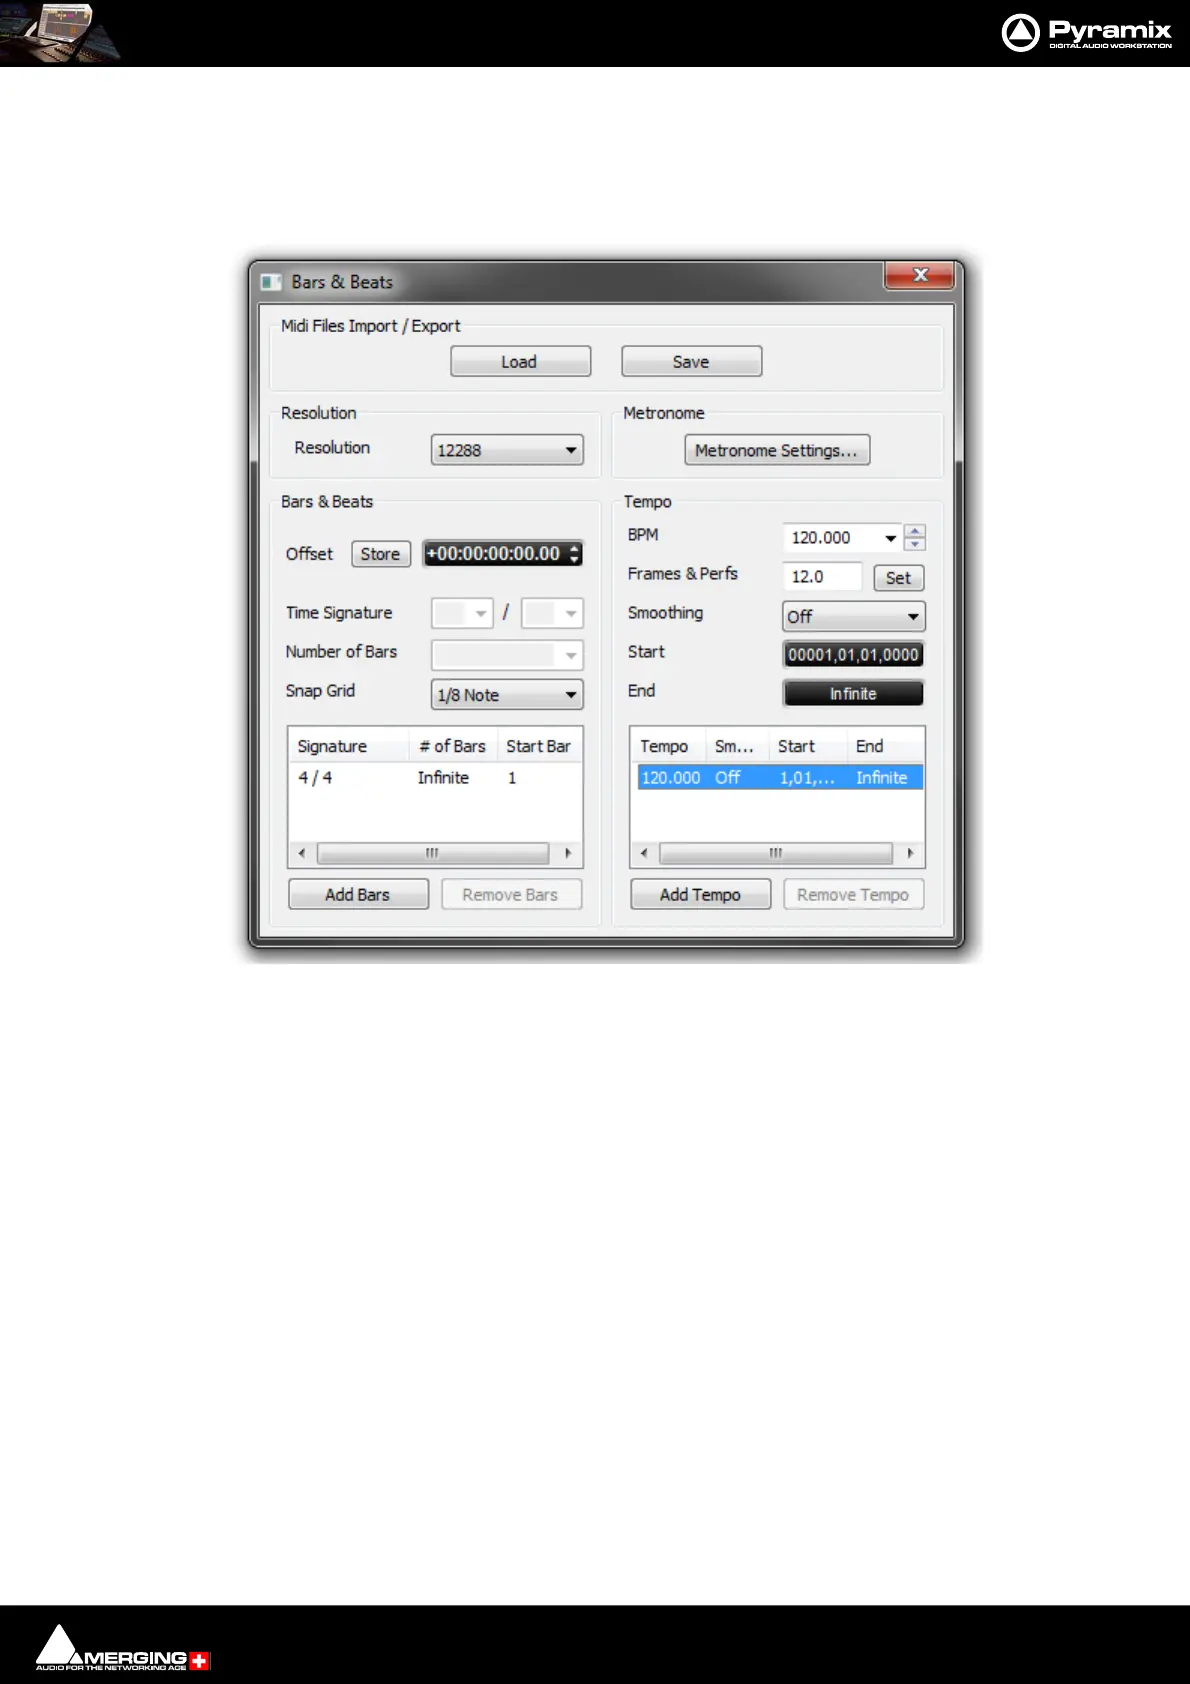This screenshot has height=1684, width=1190.
Task: Click the Add Bars button
Action: point(358,894)
